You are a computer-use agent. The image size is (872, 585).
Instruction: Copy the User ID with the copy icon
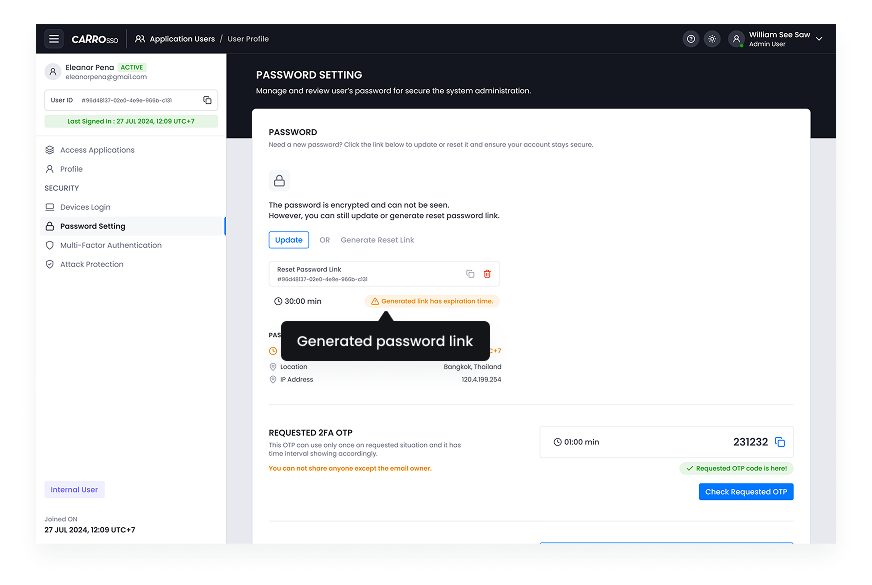pyautogui.click(x=208, y=100)
